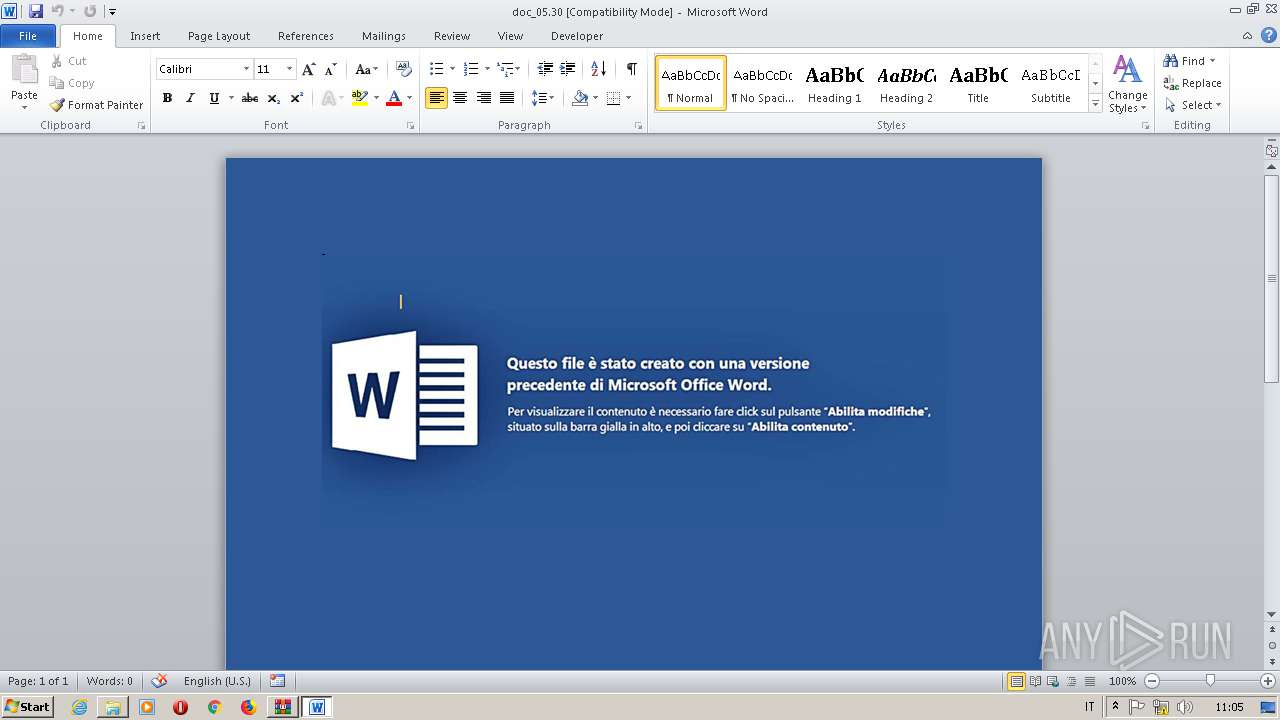Click the Sort icon

click(598, 69)
